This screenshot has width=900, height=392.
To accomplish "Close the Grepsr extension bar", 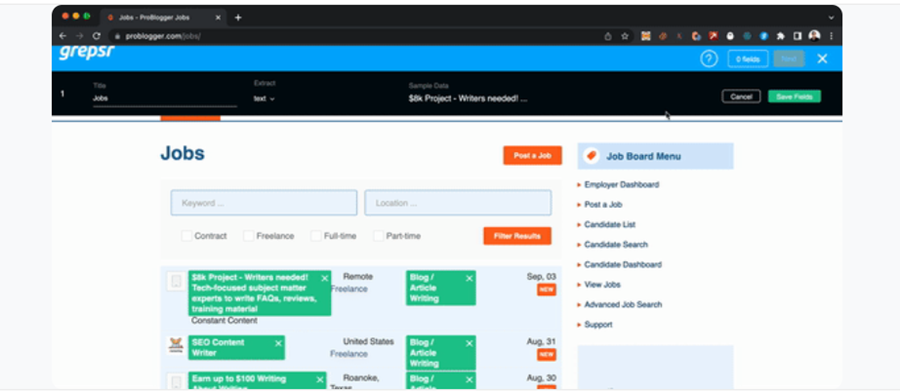I will tap(822, 59).
